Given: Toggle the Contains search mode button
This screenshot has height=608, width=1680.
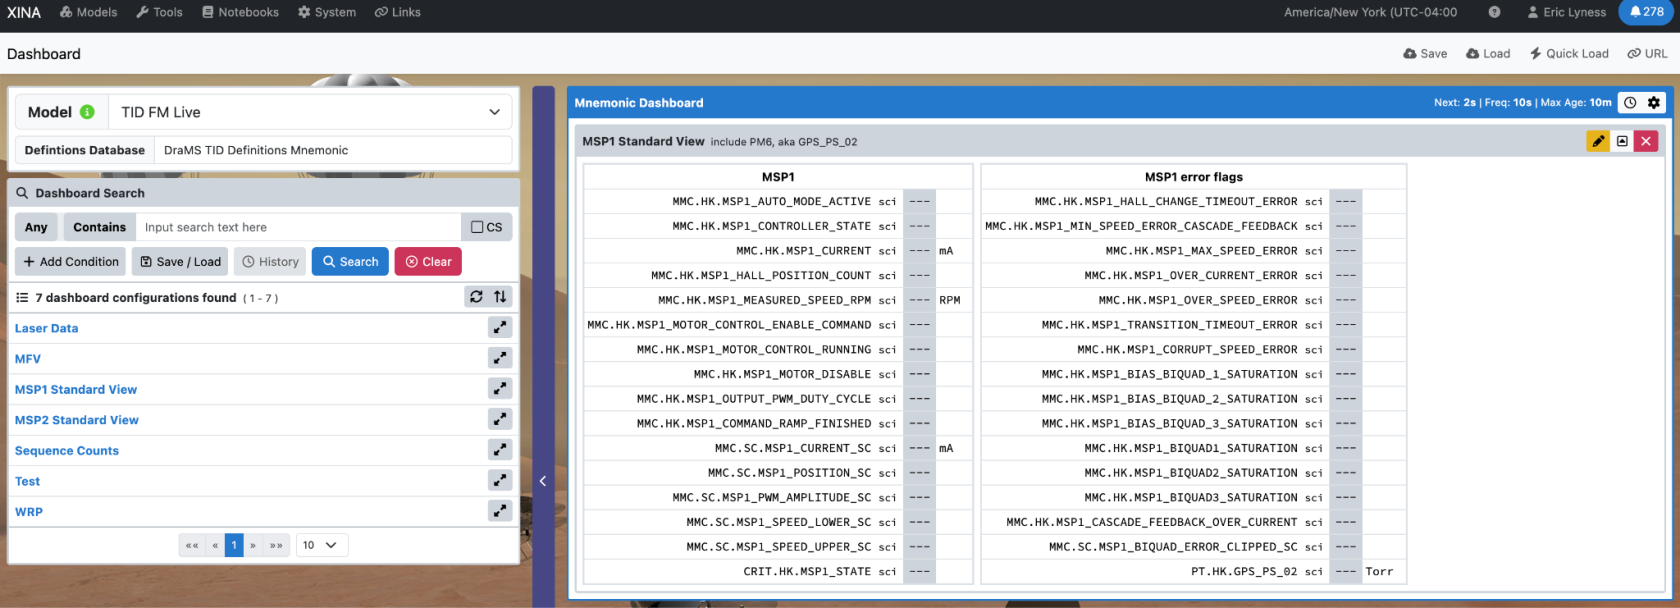Looking at the screenshot, I should pos(99,227).
